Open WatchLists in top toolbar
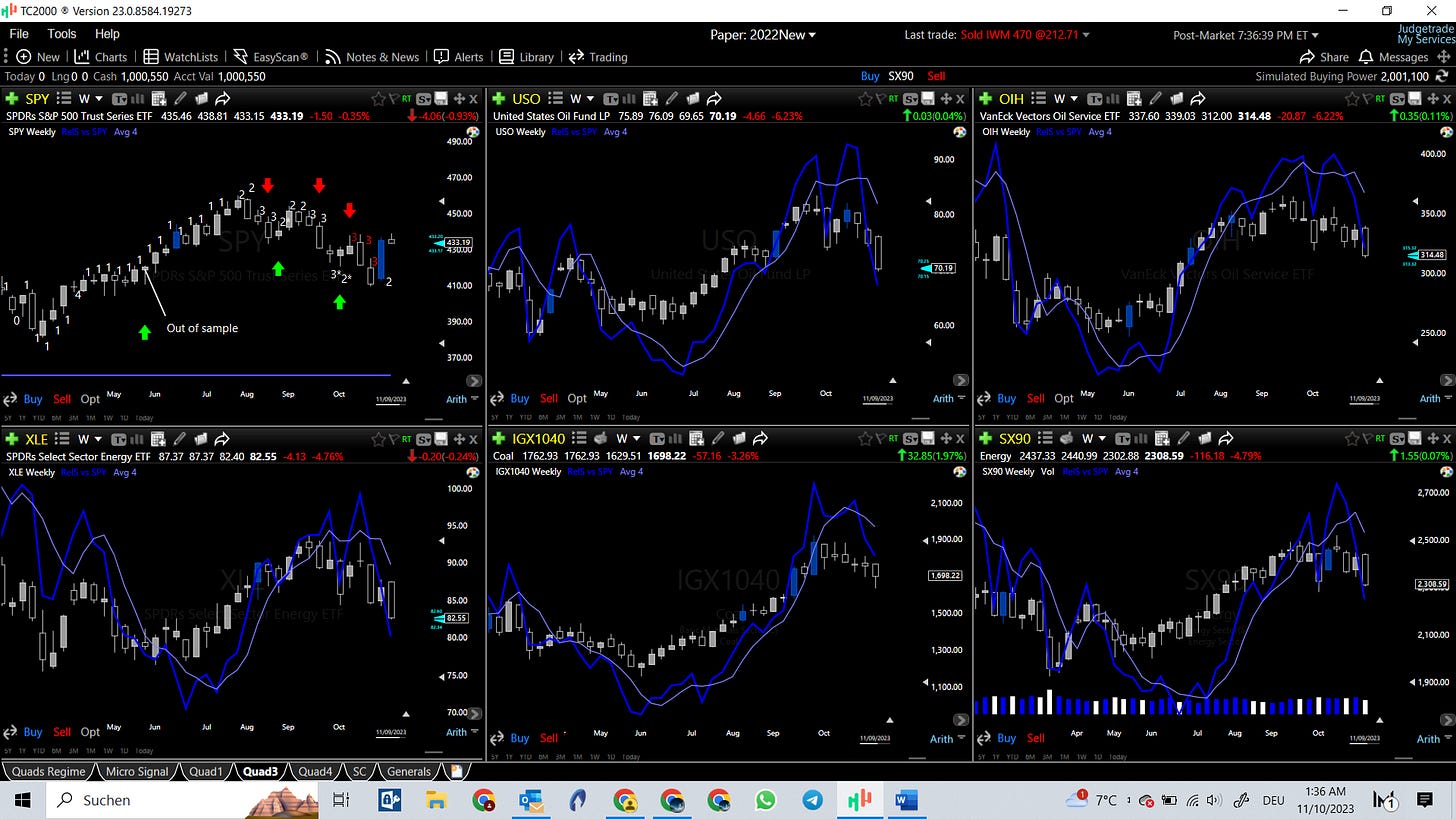Viewport: 1456px width, 819px height. (181, 57)
